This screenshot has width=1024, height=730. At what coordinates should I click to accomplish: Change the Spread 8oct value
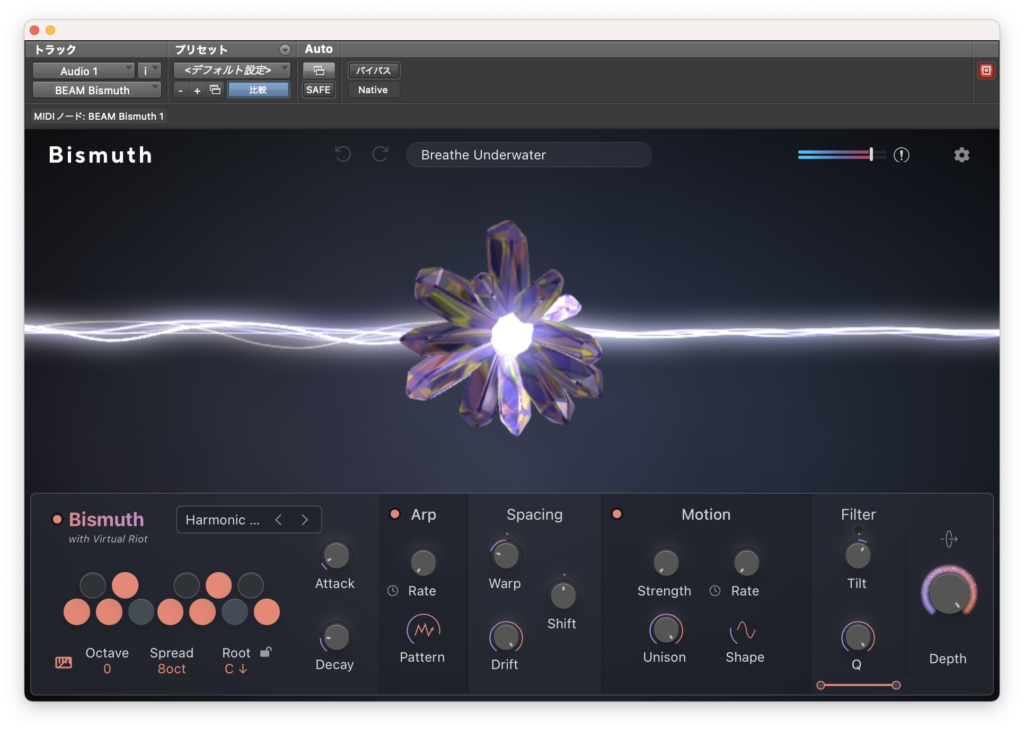coord(171,669)
